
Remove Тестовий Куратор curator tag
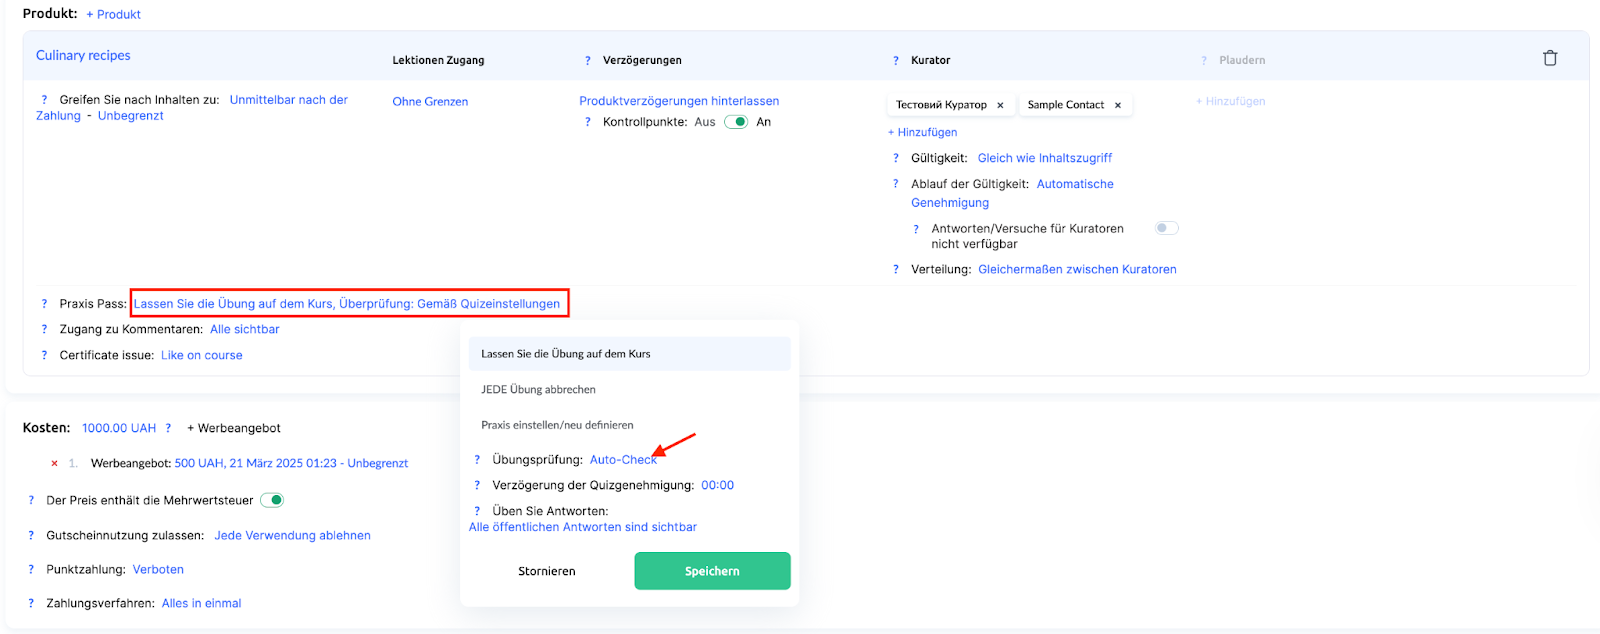pyautogui.click(x=1000, y=105)
